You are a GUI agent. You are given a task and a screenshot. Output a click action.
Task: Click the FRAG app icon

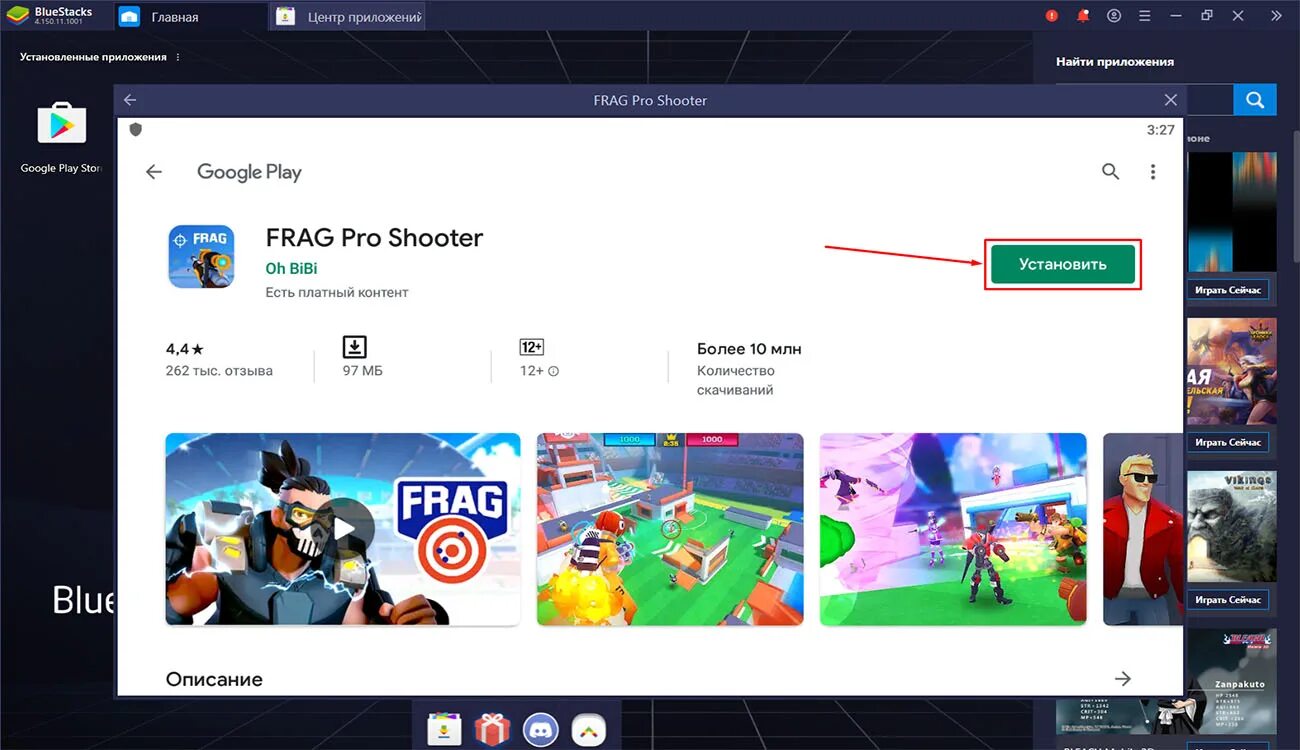(201, 257)
